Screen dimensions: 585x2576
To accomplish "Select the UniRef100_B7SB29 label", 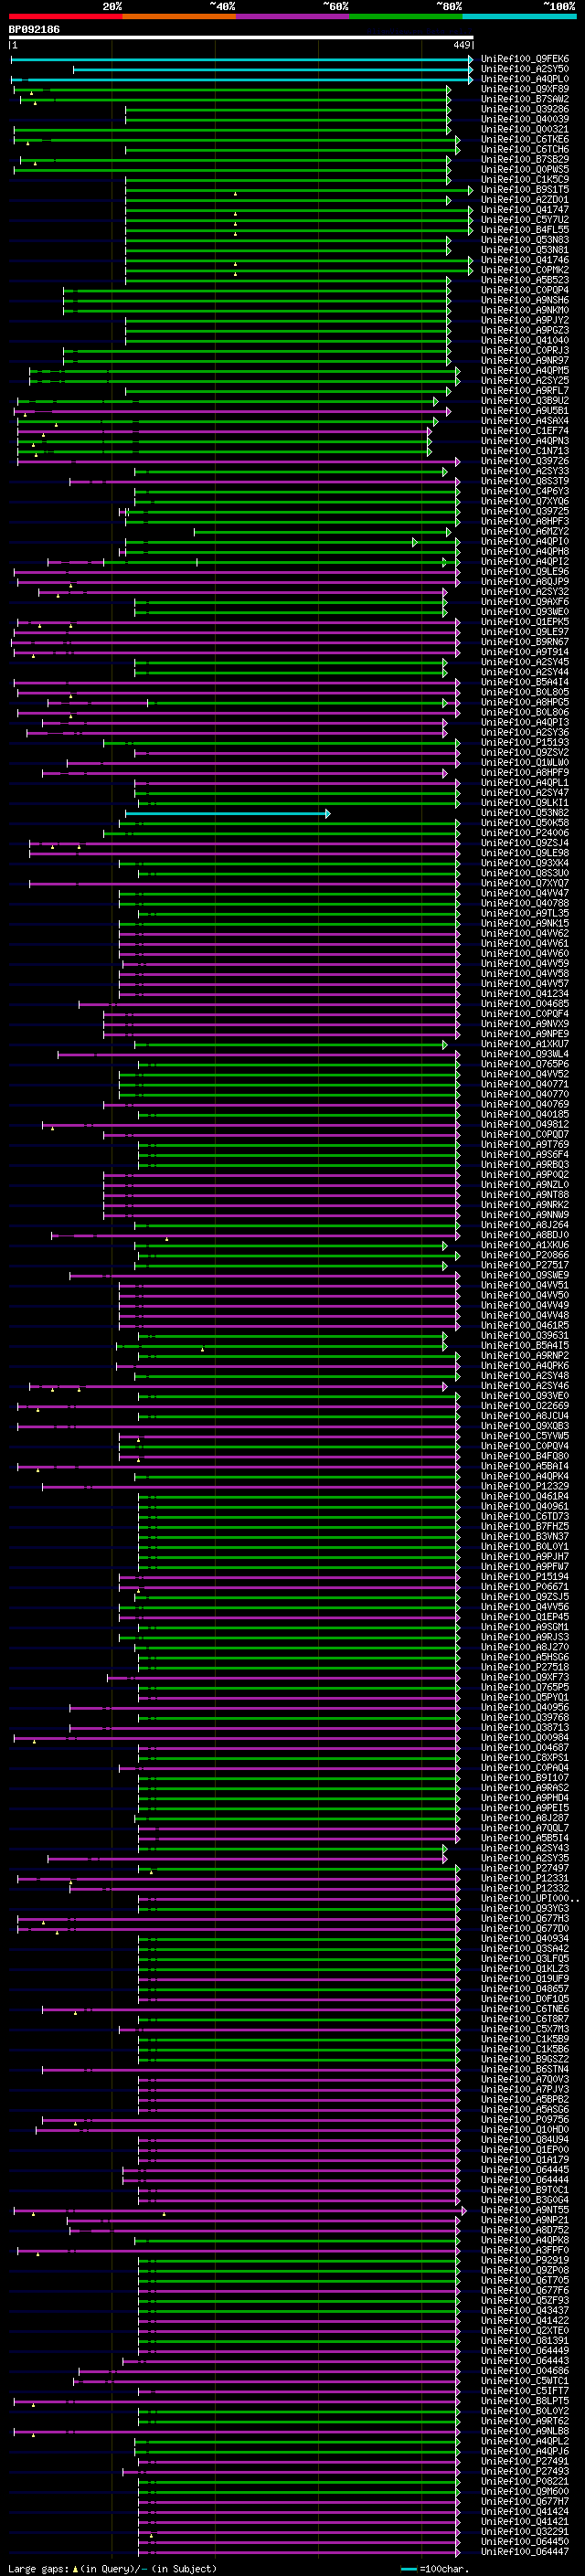I will (x=524, y=159).
